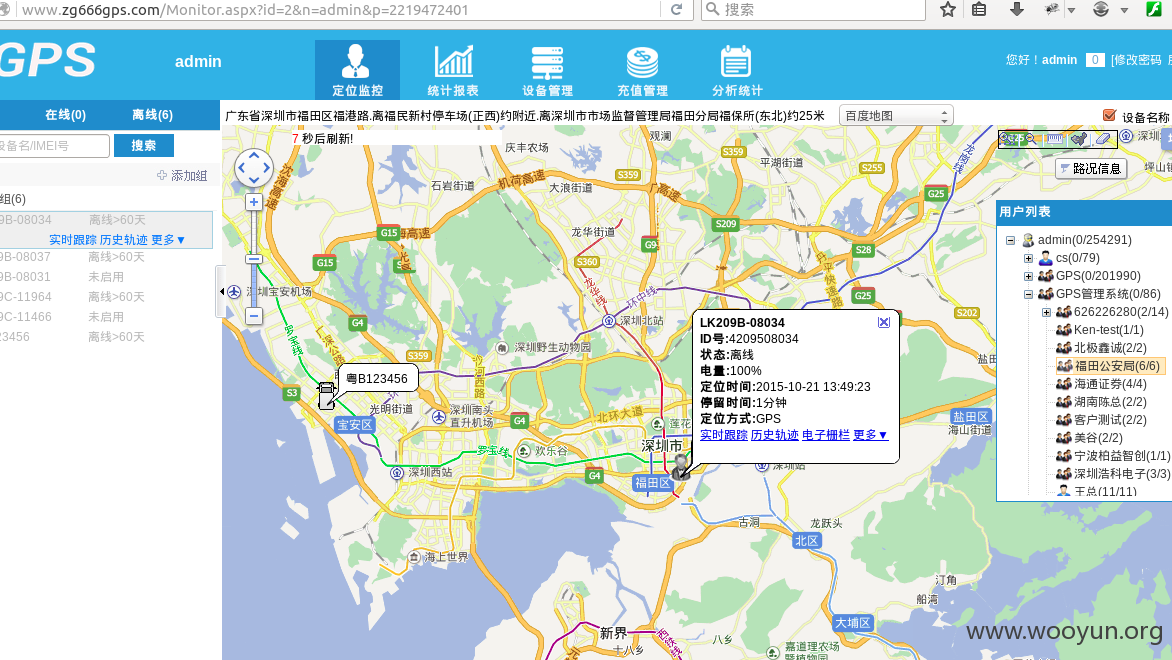1172x660 pixels.
Task: Select Ken-test(1/1) in user list
Action: click(x=1108, y=330)
